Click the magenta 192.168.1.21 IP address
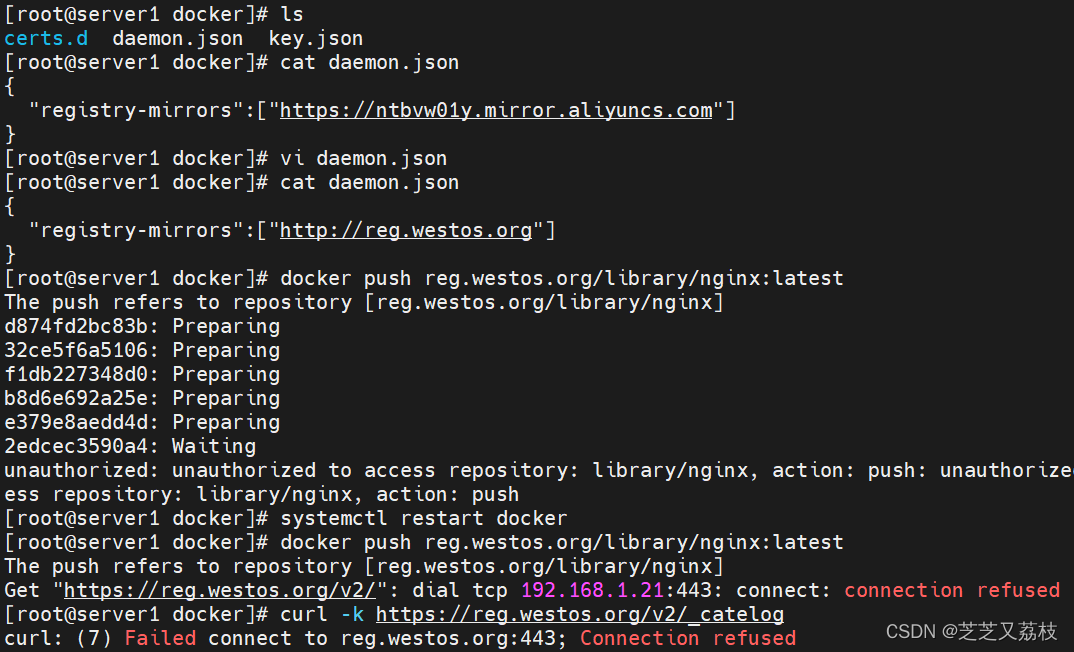This screenshot has height=652, width=1074. pyautogui.click(x=592, y=590)
